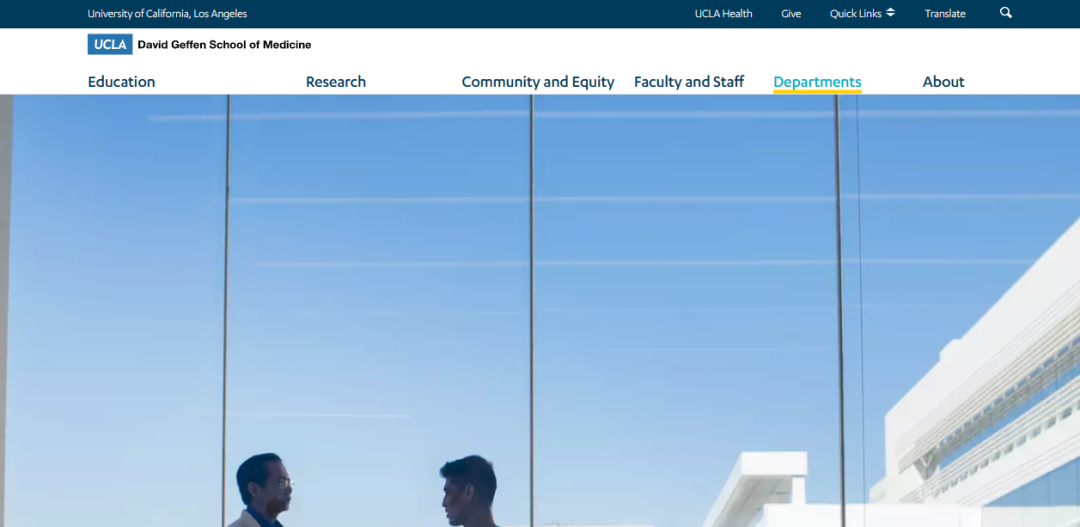Click the blue UCLA logo box
The image size is (1080, 527).
[110, 45]
